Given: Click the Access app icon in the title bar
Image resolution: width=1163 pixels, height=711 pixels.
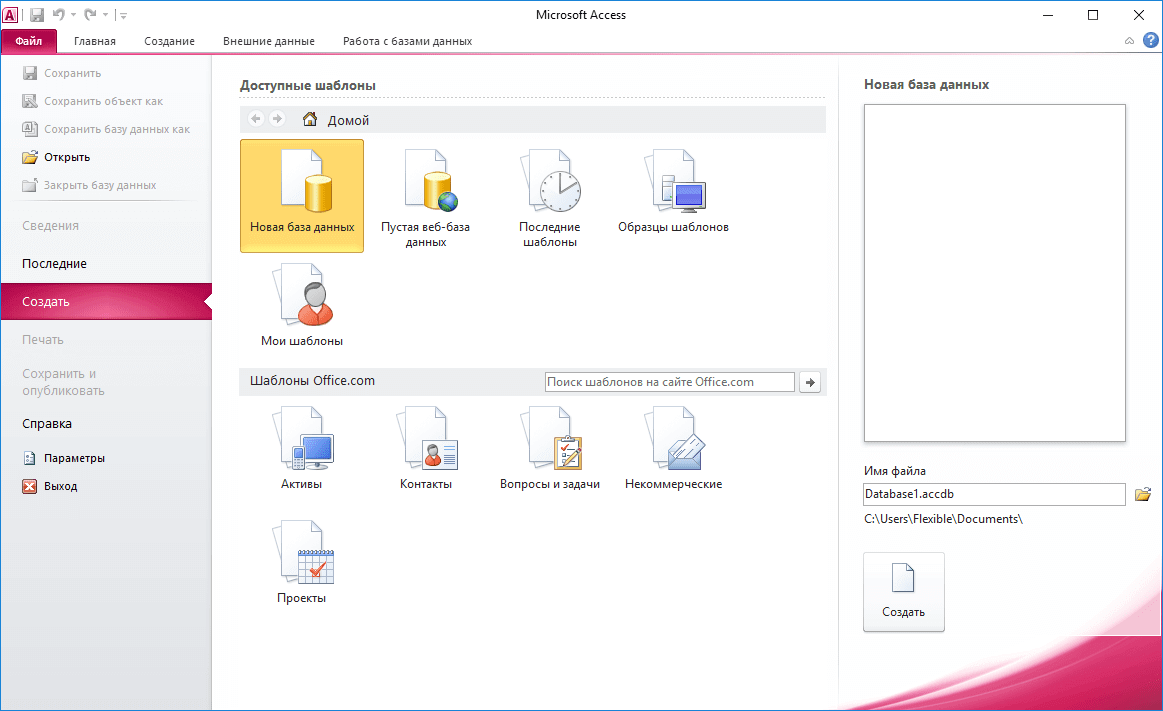Looking at the screenshot, I should pyautogui.click(x=10, y=15).
